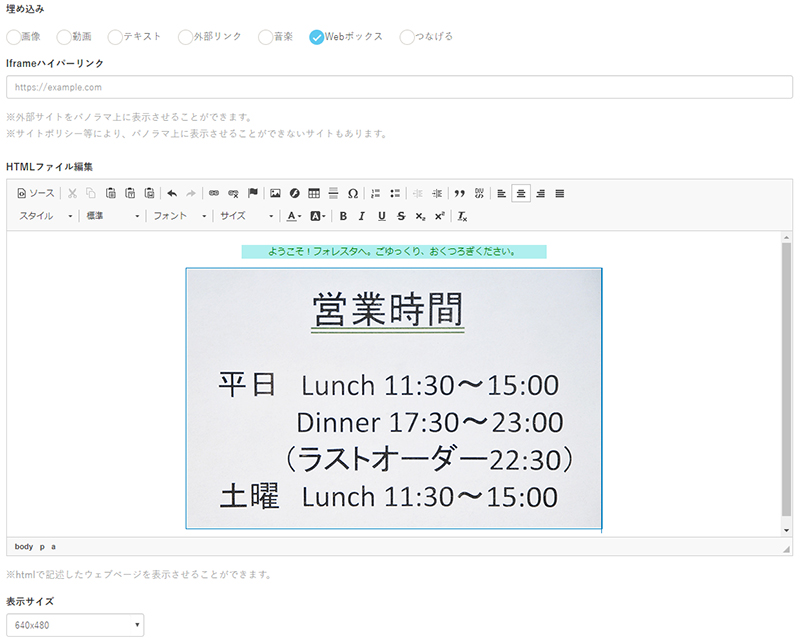Screen dimensions: 800x643
Task: Select the 画像 radio button
Action: click(x=14, y=37)
